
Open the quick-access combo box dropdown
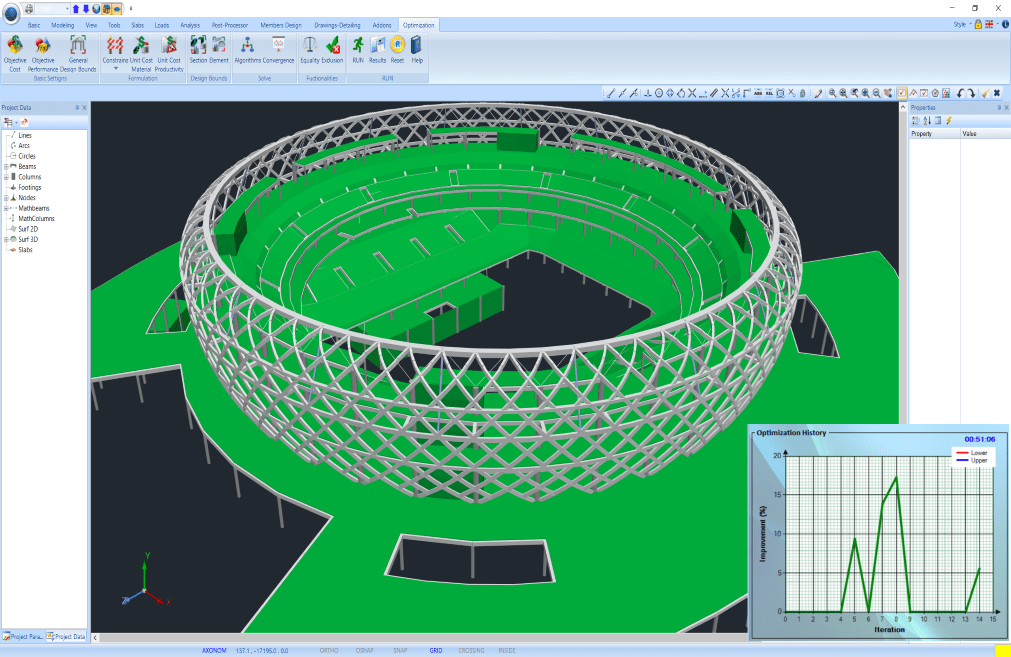(x=67, y=8)
